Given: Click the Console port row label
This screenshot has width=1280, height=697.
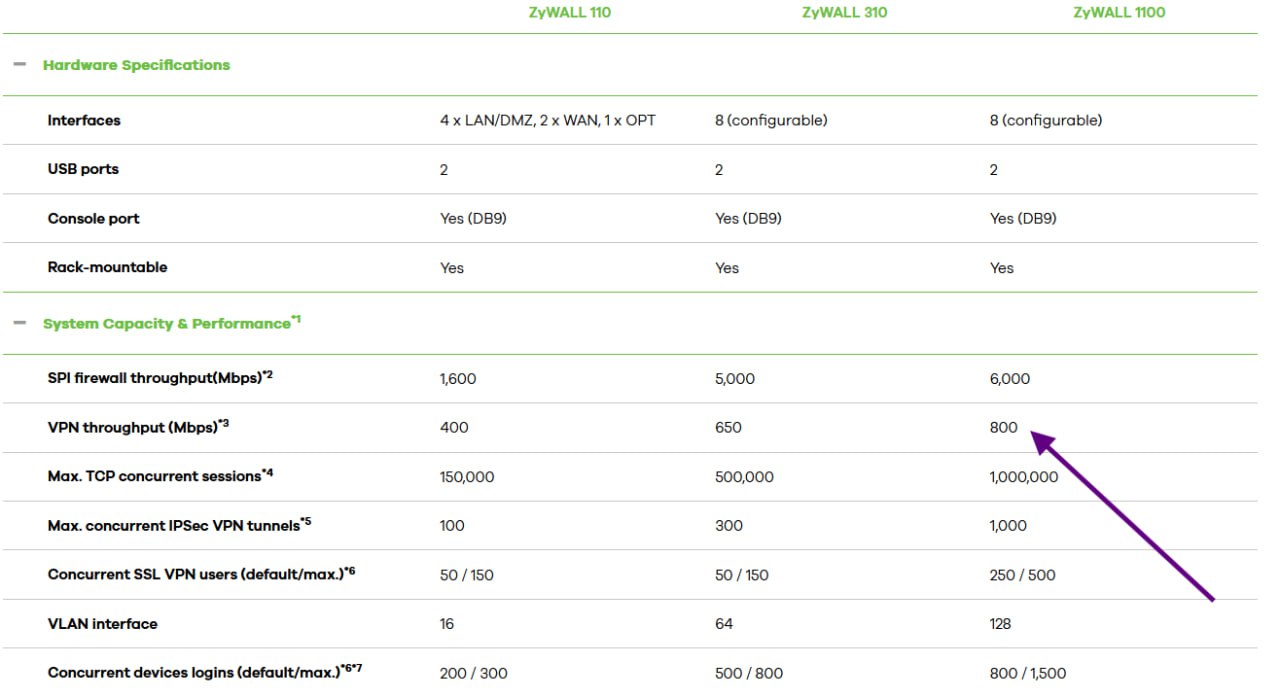Looking at the screenshot, I should coord(93,218).
